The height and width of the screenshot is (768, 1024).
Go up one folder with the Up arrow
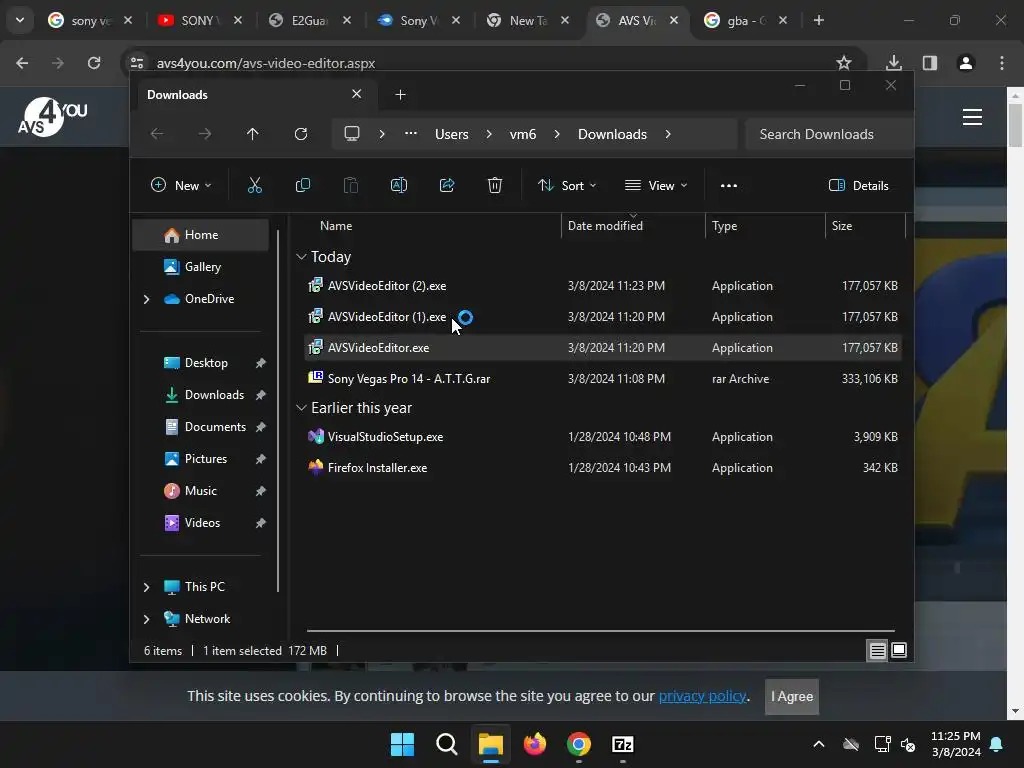click(253, 134)
